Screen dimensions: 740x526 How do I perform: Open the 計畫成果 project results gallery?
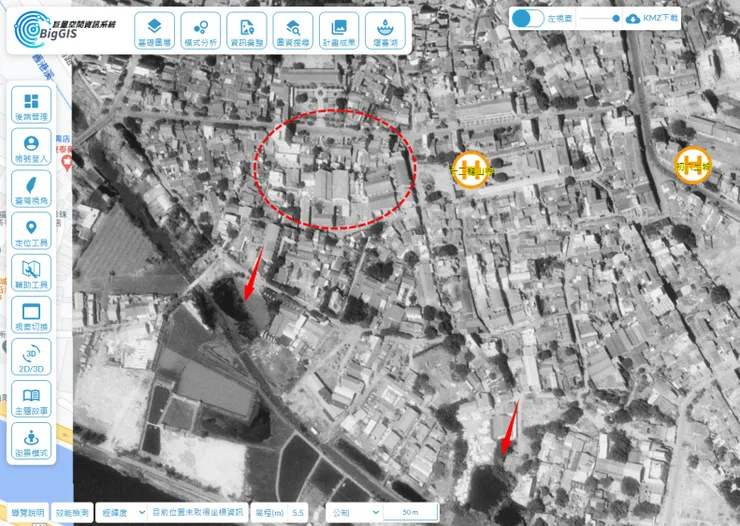(339, 31)
